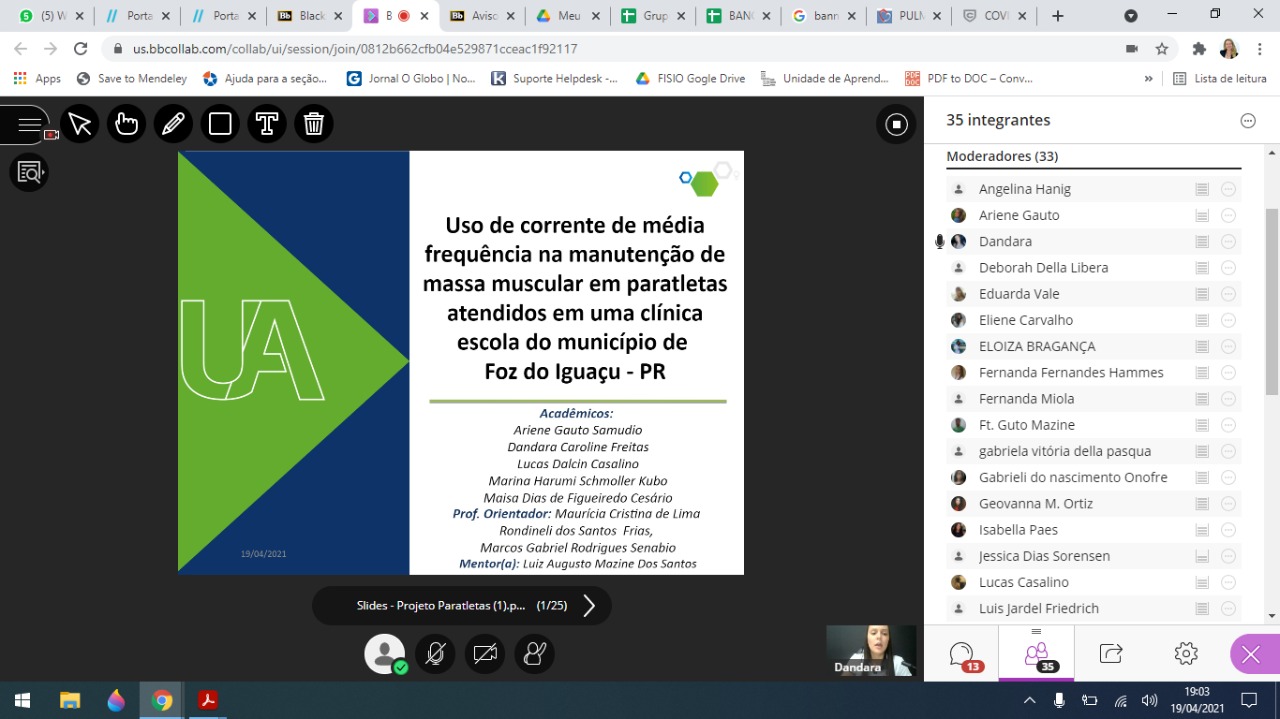Select the text annotation tool
1280x719 pixels.
click(267, 124)
